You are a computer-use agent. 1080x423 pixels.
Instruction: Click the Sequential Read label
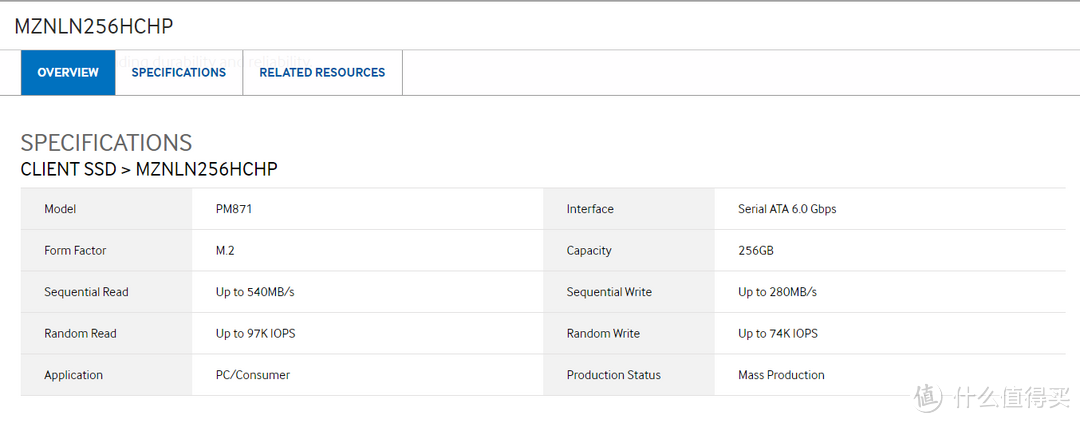[86, 292]
